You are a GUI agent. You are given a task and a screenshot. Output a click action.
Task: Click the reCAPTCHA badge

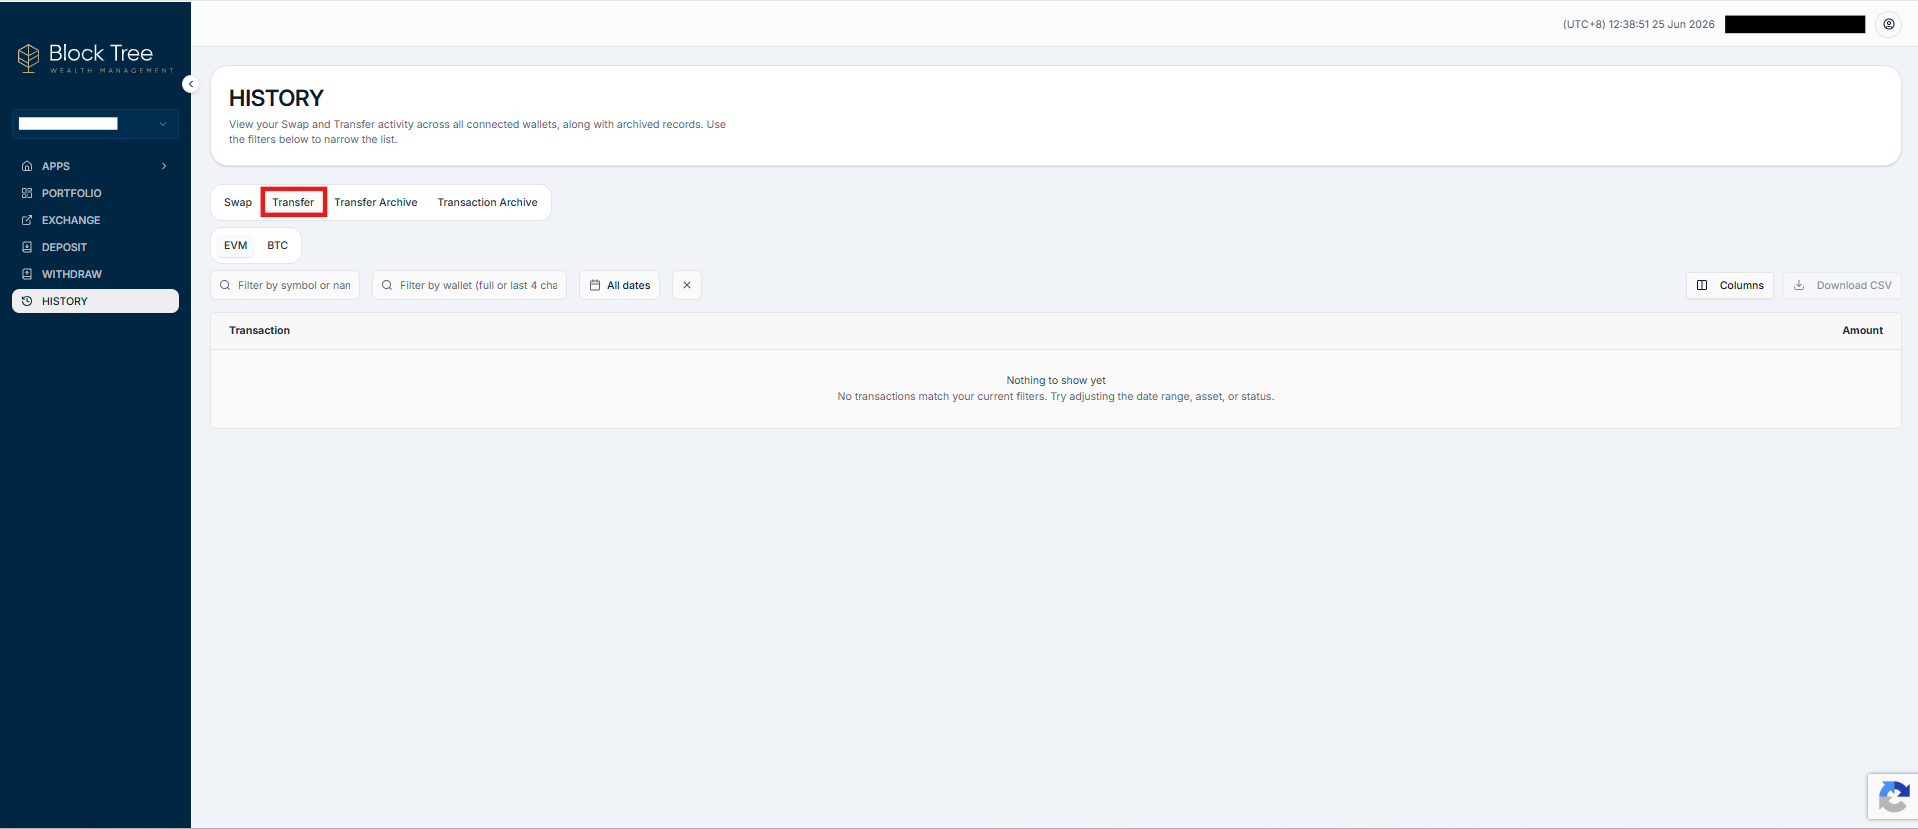point(1892,797)
